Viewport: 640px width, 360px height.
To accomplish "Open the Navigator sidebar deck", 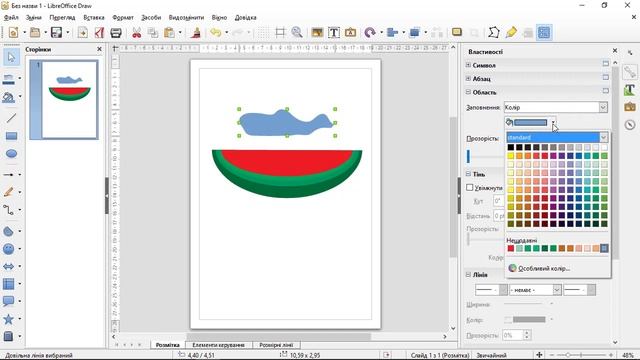I will pos(630,125).
